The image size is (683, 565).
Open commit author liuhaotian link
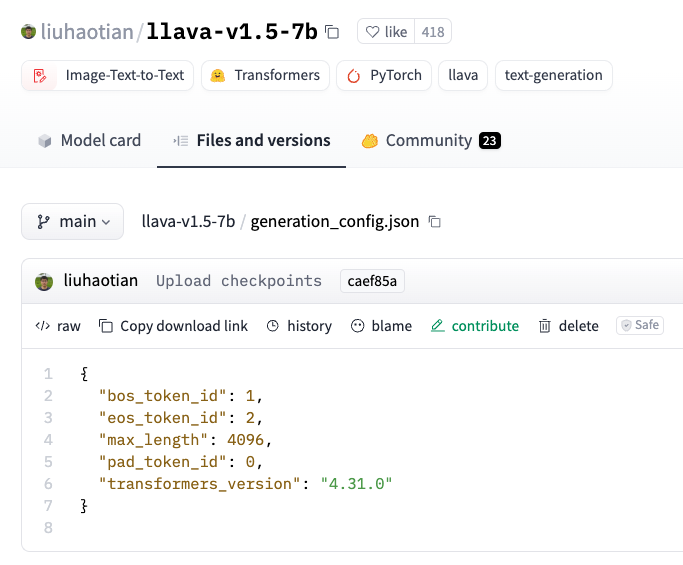coord(101,281)
